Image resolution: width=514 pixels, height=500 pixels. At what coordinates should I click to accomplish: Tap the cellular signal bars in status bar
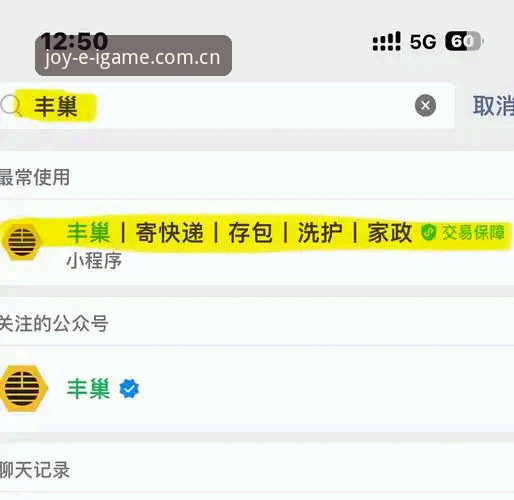point(386,41)
